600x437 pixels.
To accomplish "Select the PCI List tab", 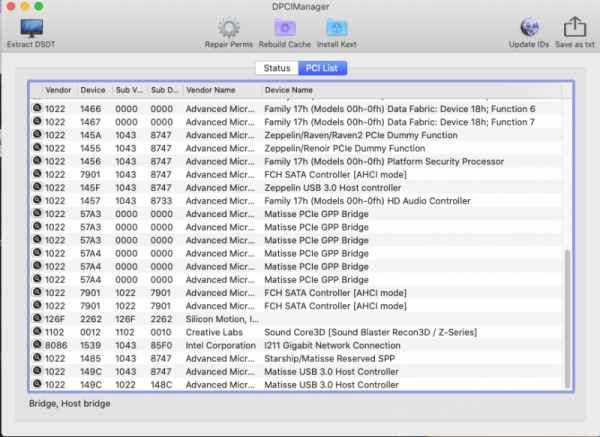I will click(x=322, y=68).
